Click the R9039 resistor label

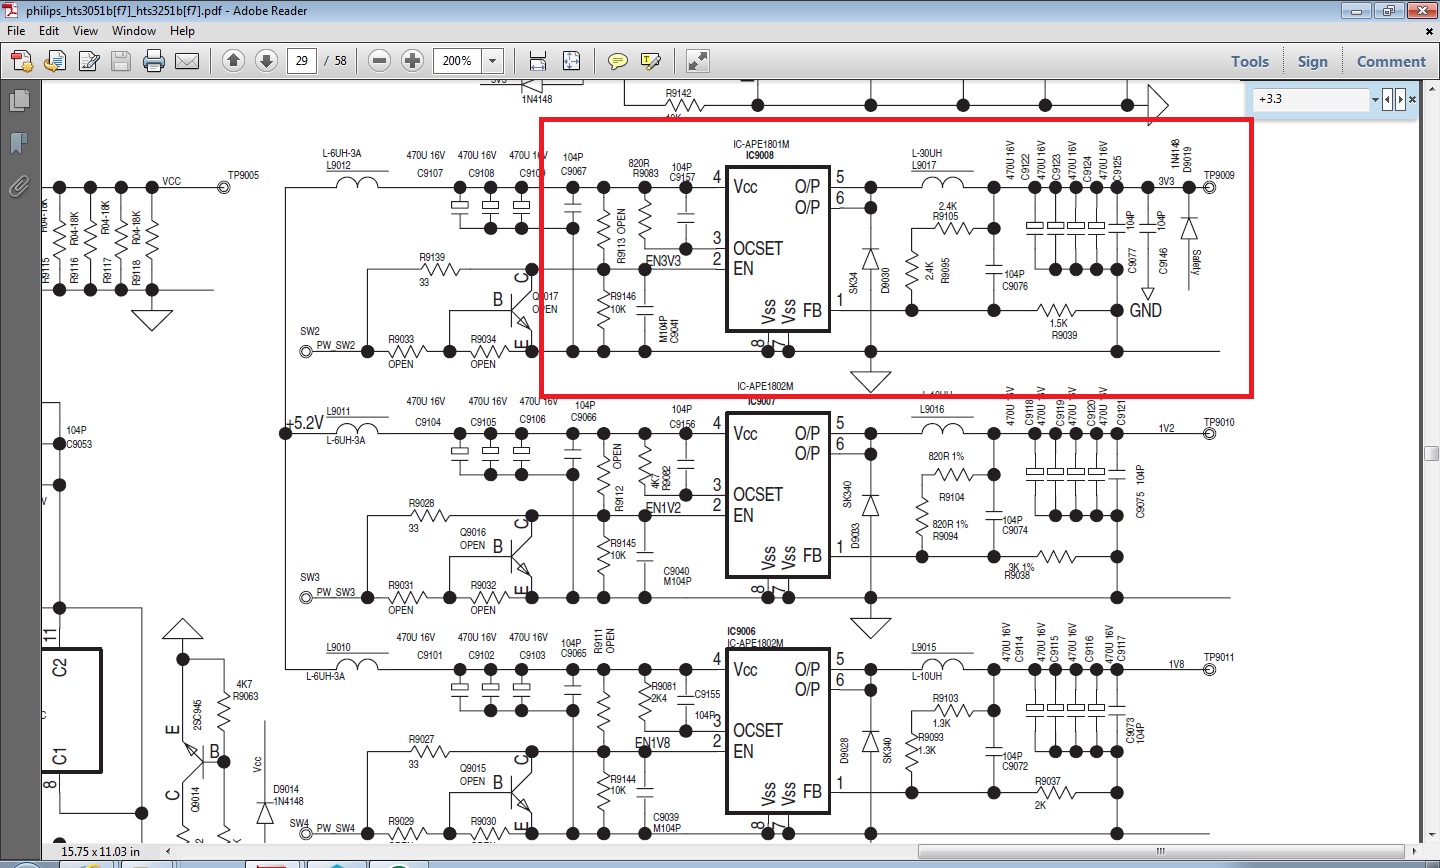point(1064,335)
